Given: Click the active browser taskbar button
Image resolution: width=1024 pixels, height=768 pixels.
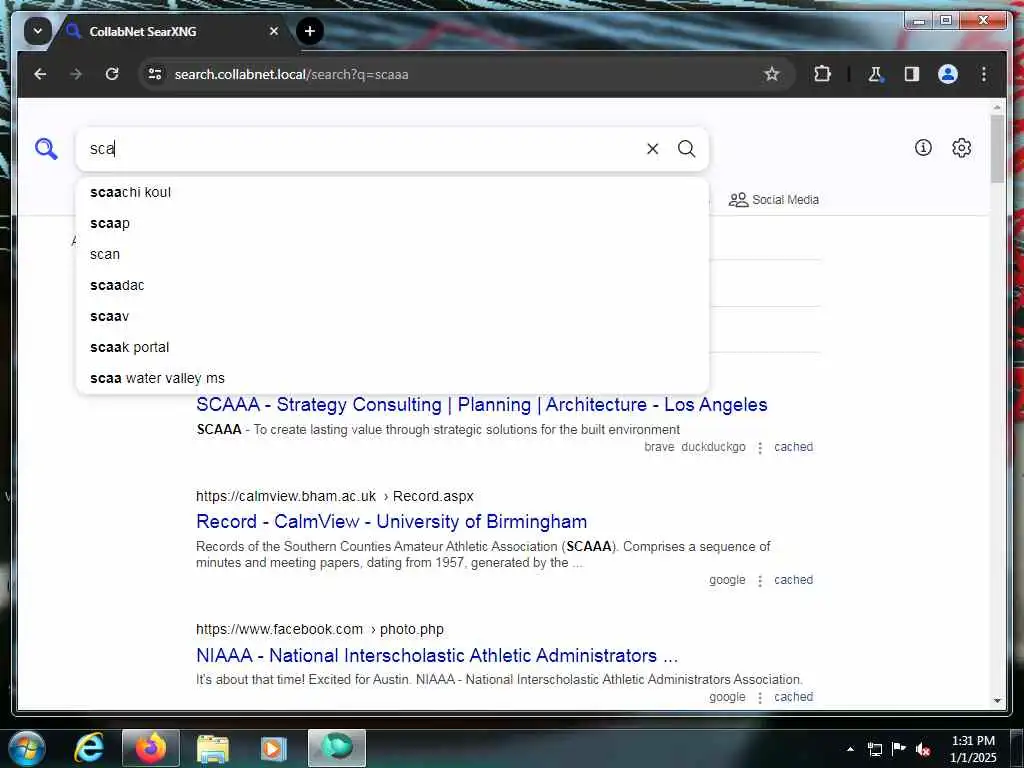Looking at the screenshot, I should pyautogui.click(x=337, y=748).
